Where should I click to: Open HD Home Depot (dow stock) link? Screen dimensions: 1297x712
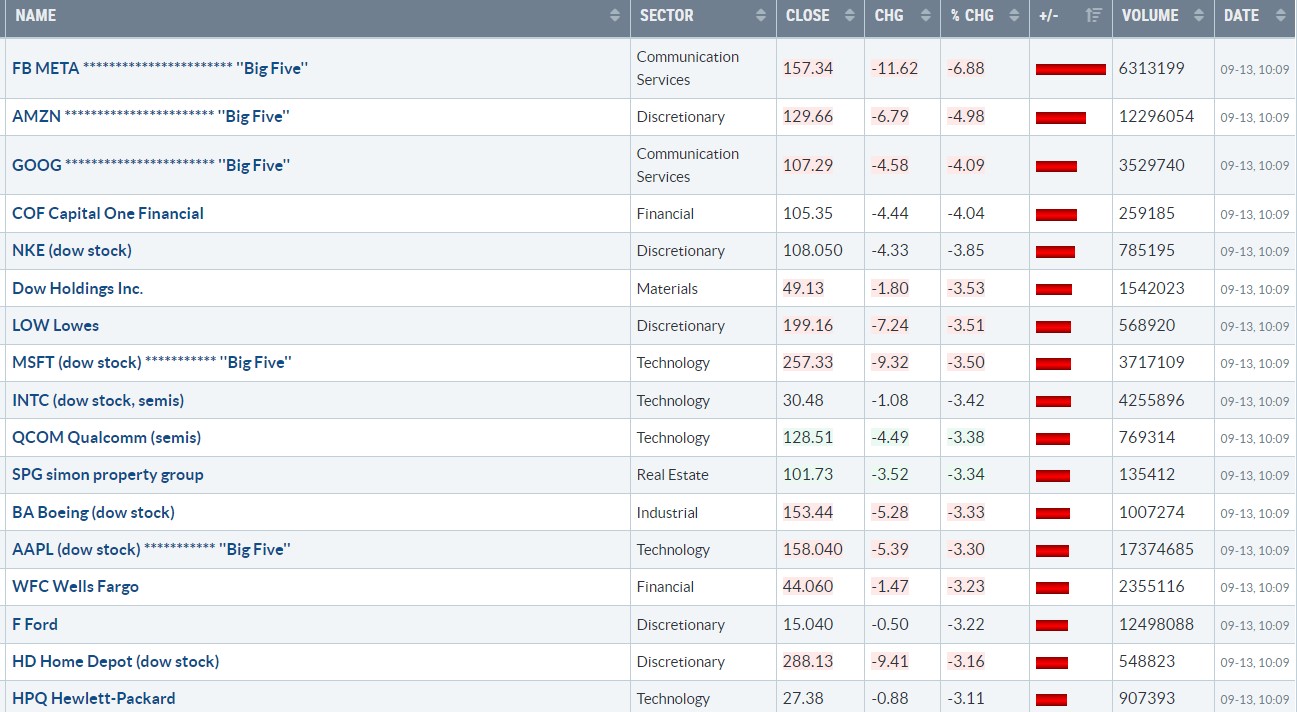116,661
